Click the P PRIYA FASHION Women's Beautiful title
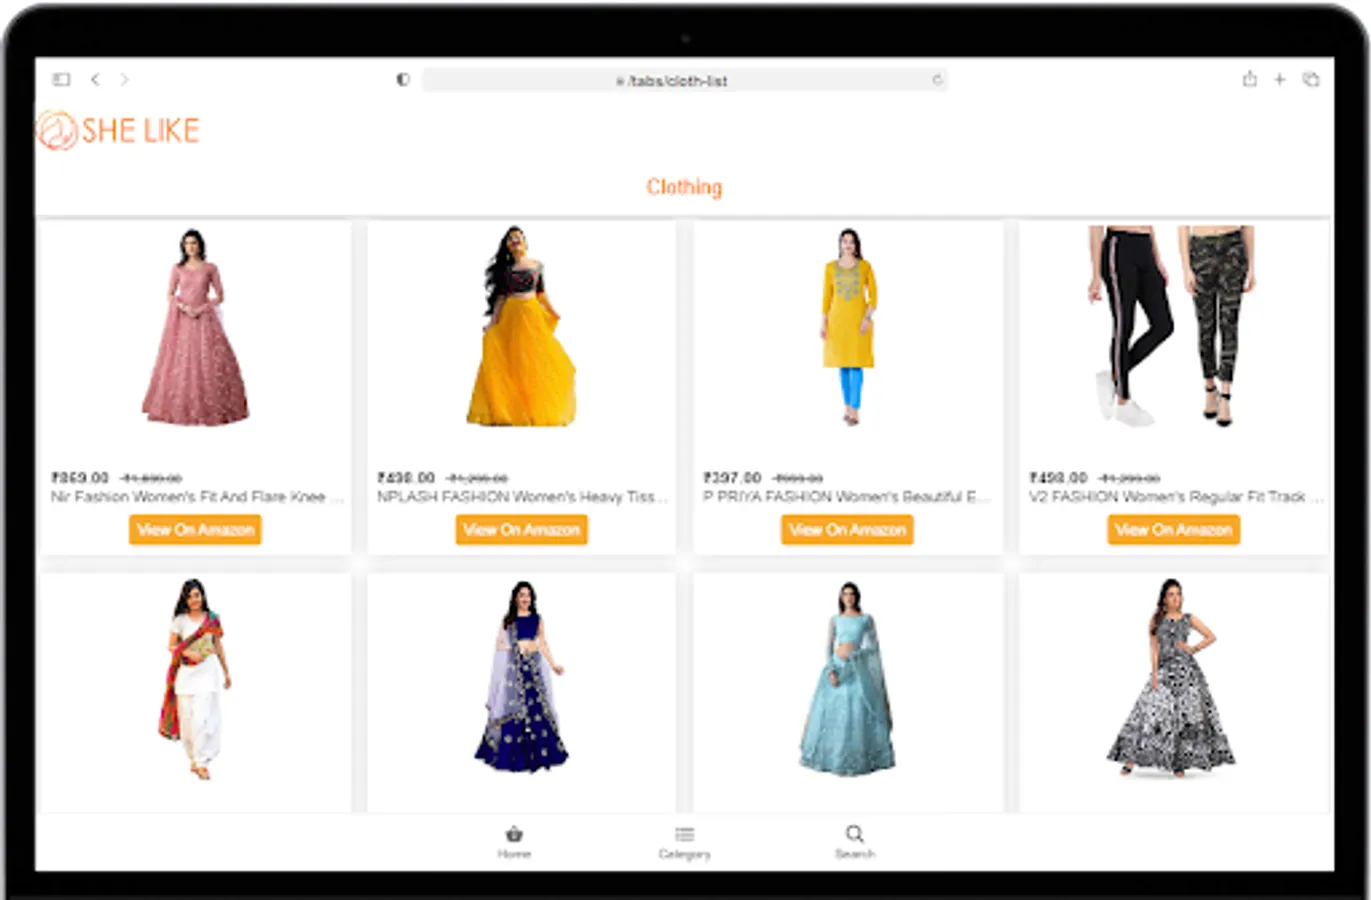This screenshot has width=1371, height=900. 847,497
